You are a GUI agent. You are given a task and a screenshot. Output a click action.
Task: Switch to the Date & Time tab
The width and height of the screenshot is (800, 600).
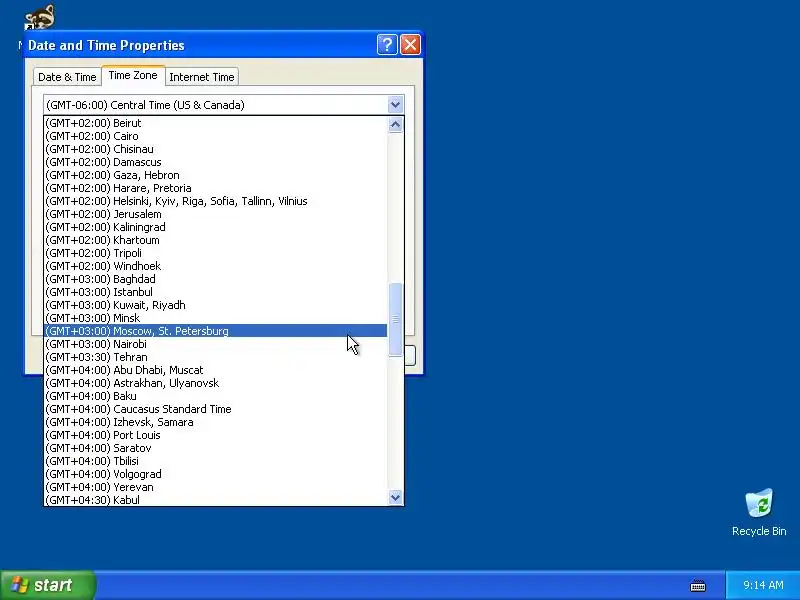click(67, 77)
